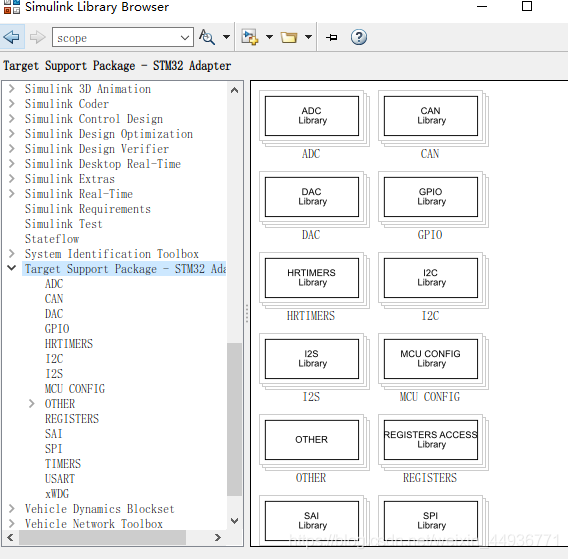The width and height of the screenshot is (568, 559).
Task: Select MCU CONFIG in the tree list
Action: [x=75, y=389]
